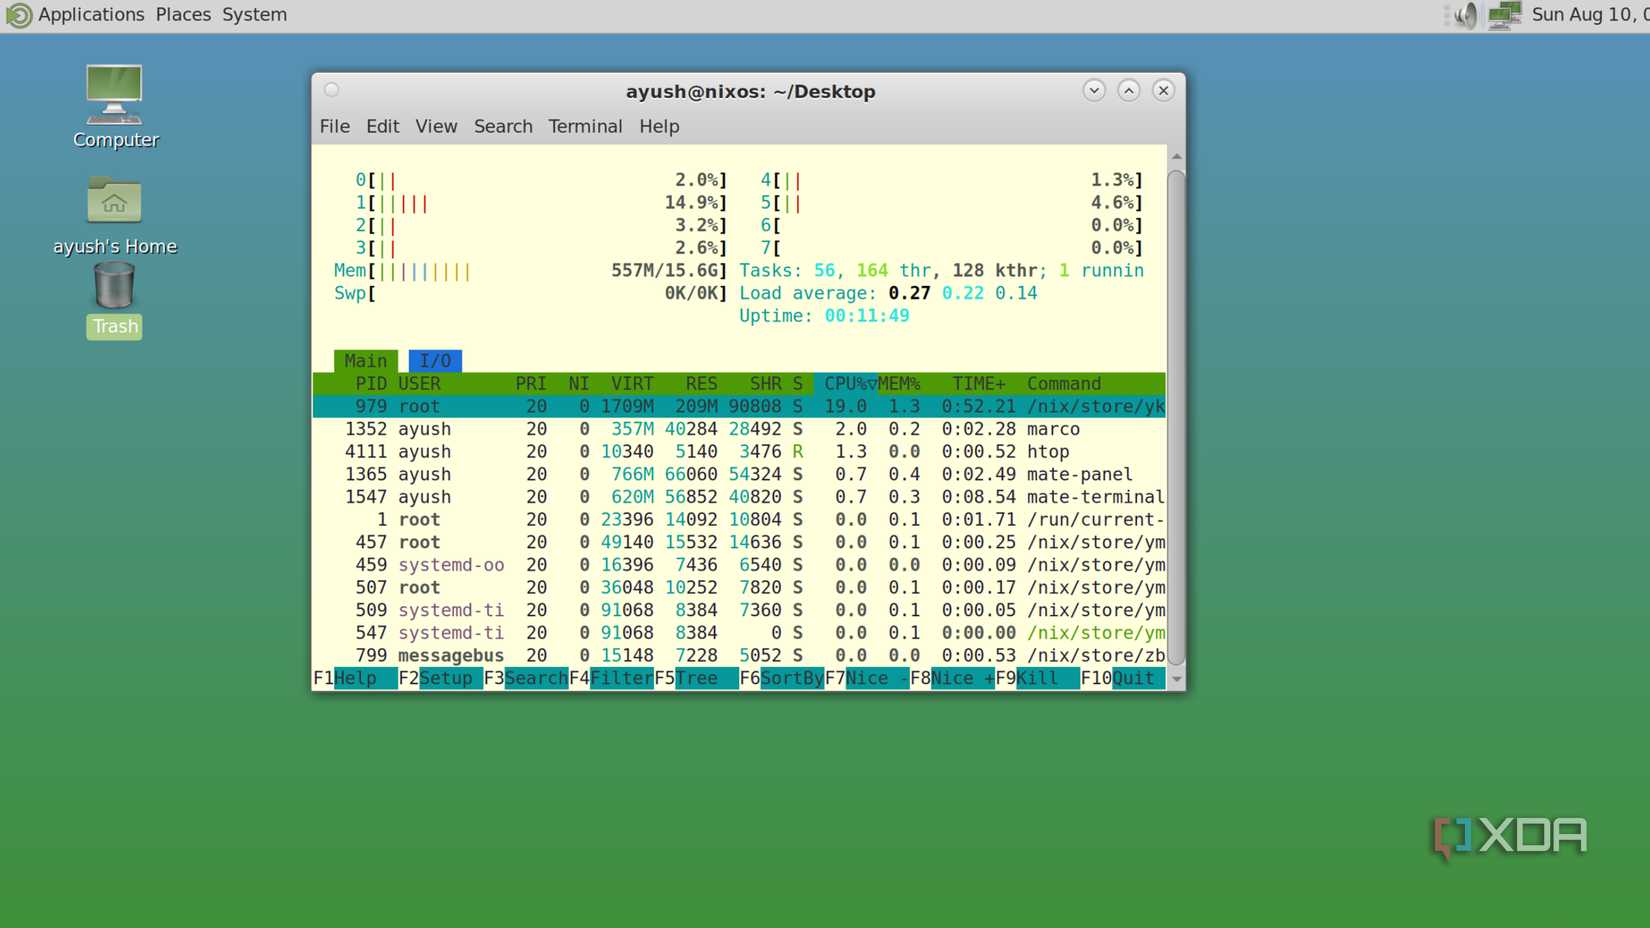
Task: Click the window shade up-arrow button
Action: (x=1129, y=90)
